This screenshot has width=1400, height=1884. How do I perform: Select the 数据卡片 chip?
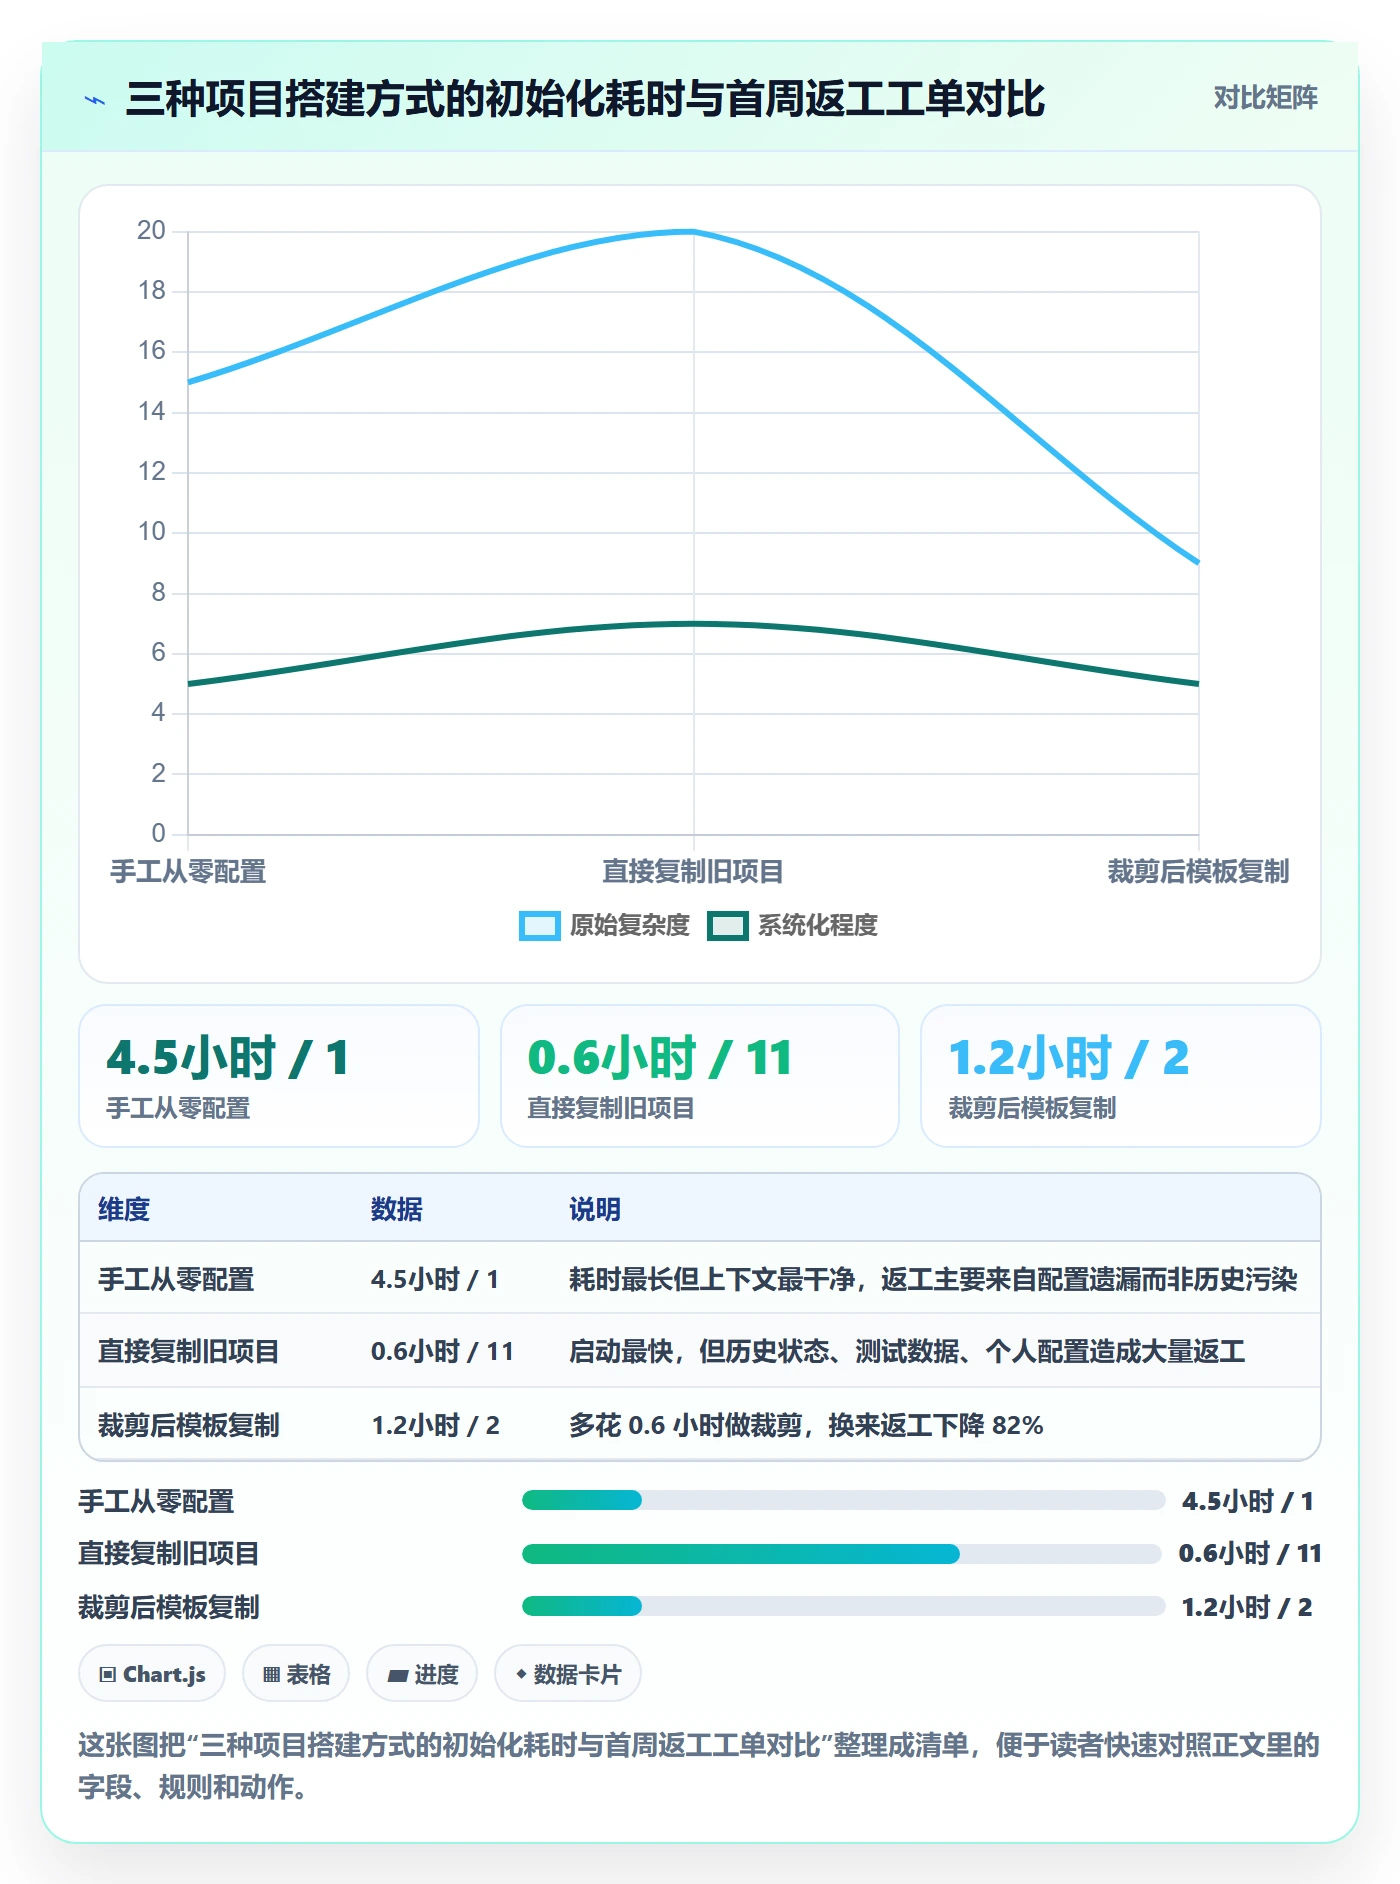568,1674
